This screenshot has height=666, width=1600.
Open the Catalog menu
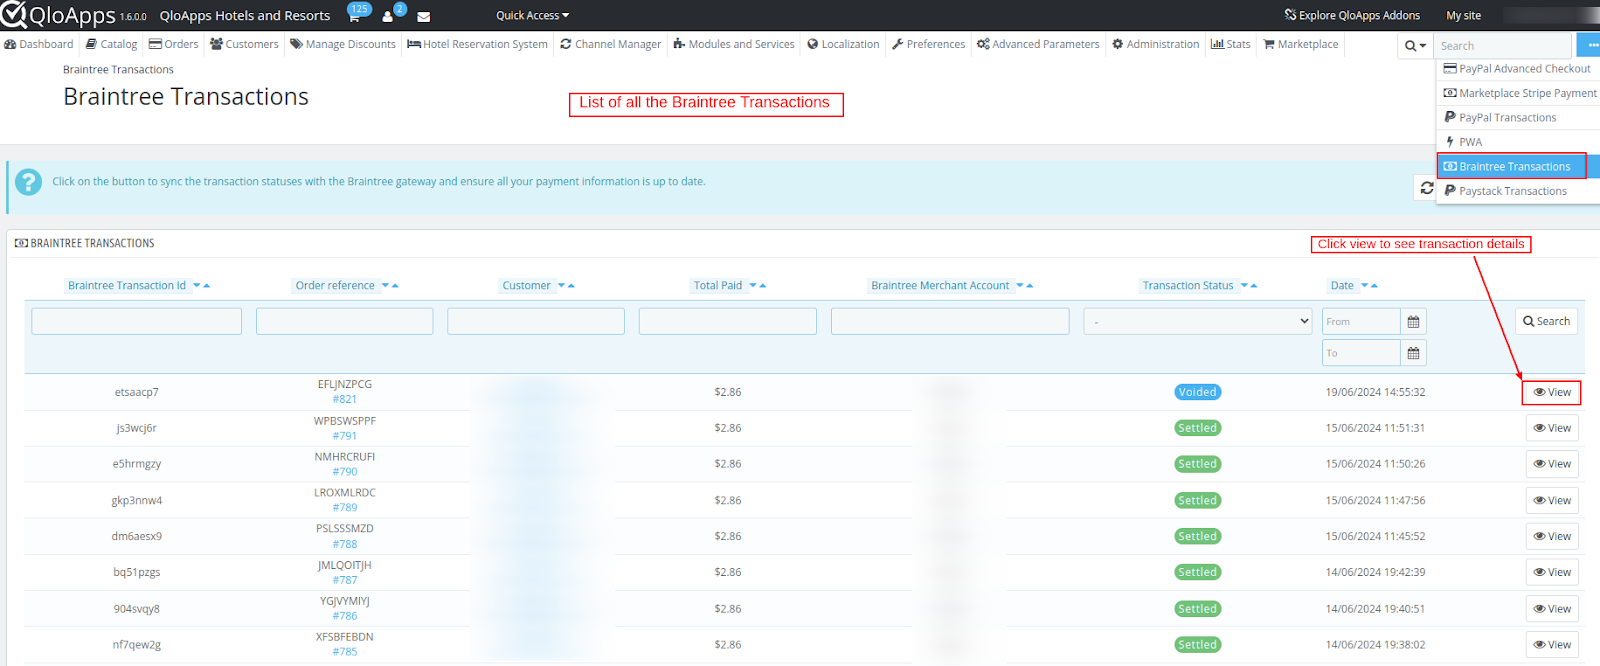(x=111, y=44)
